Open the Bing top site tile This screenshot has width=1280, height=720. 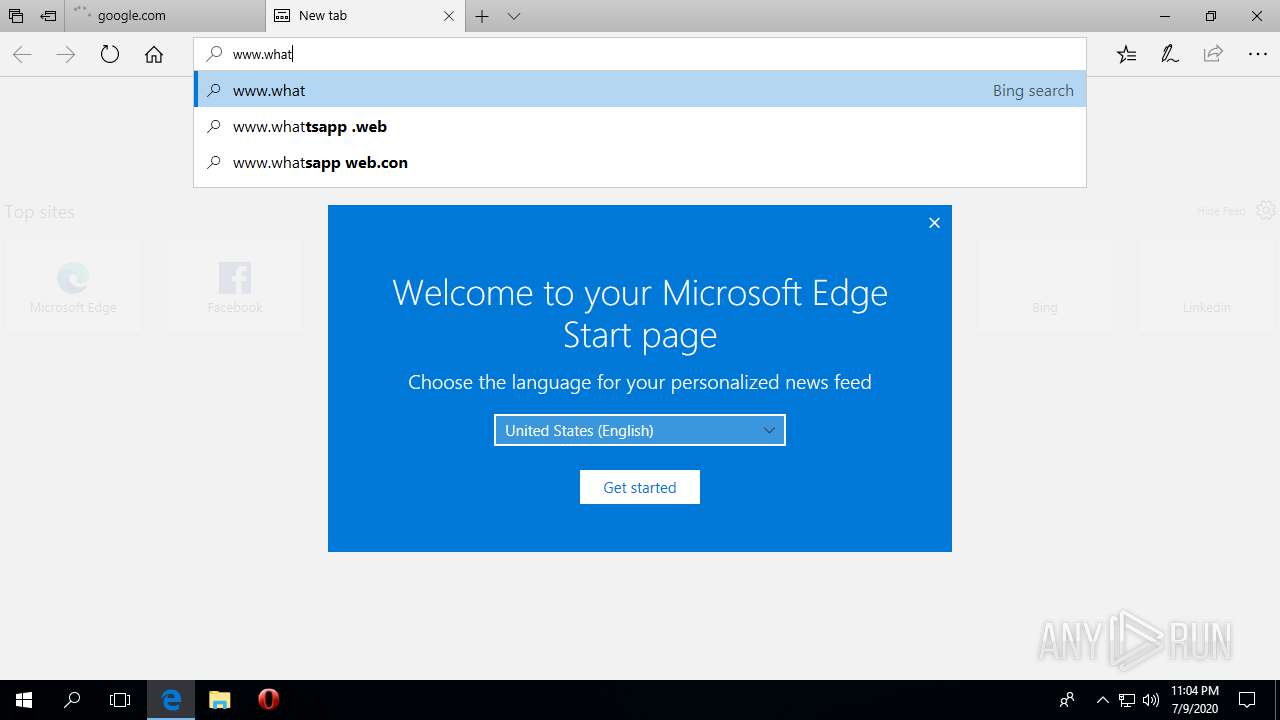click(x=1045, y=286)
